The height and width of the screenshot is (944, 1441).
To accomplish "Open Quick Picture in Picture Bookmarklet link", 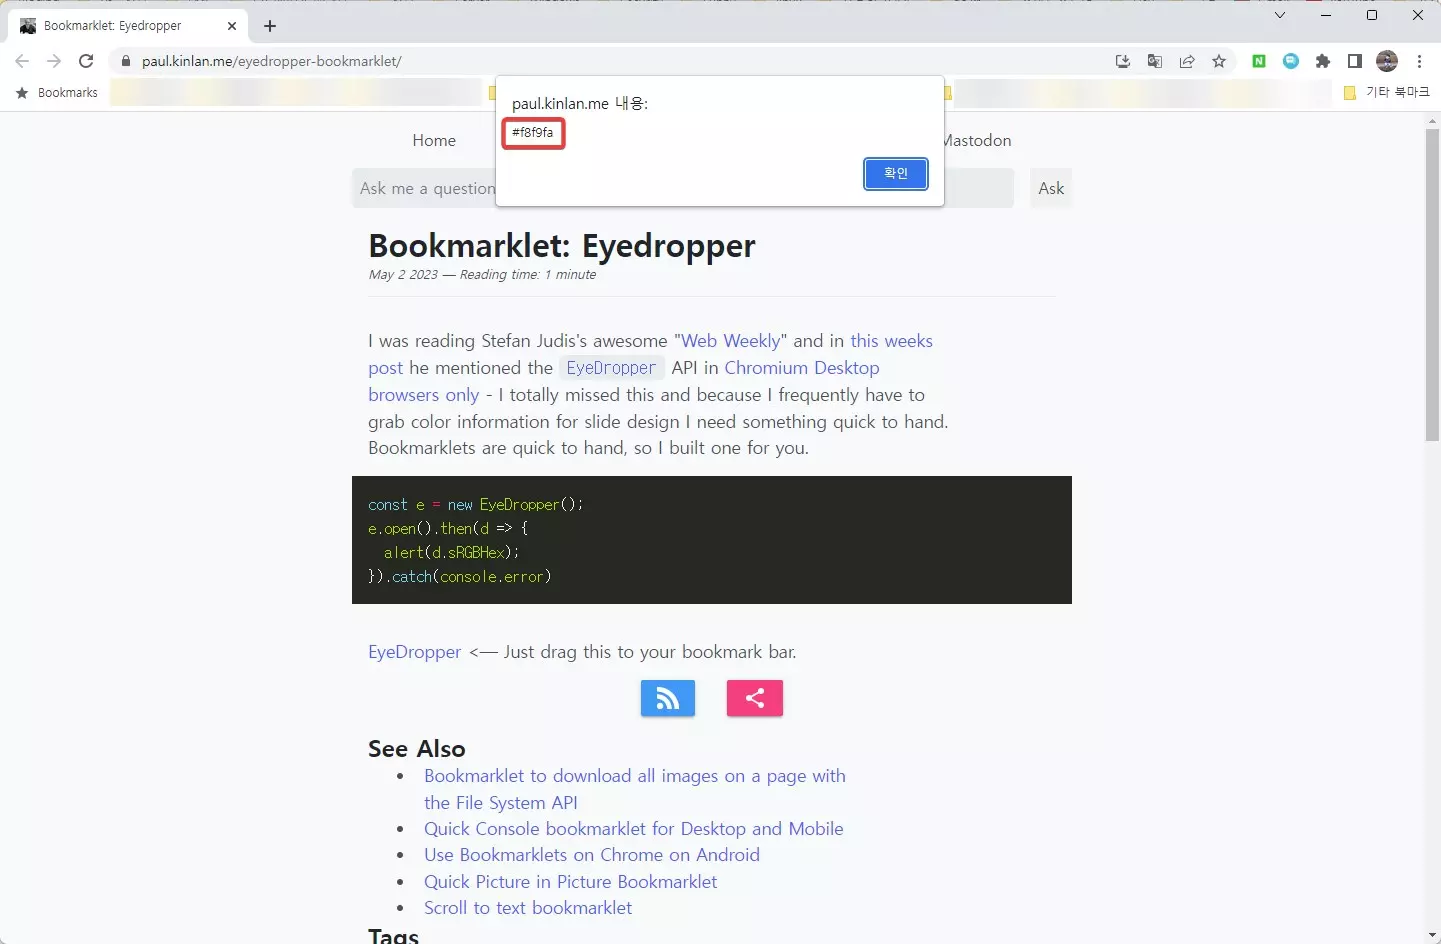I will point(571,882).
